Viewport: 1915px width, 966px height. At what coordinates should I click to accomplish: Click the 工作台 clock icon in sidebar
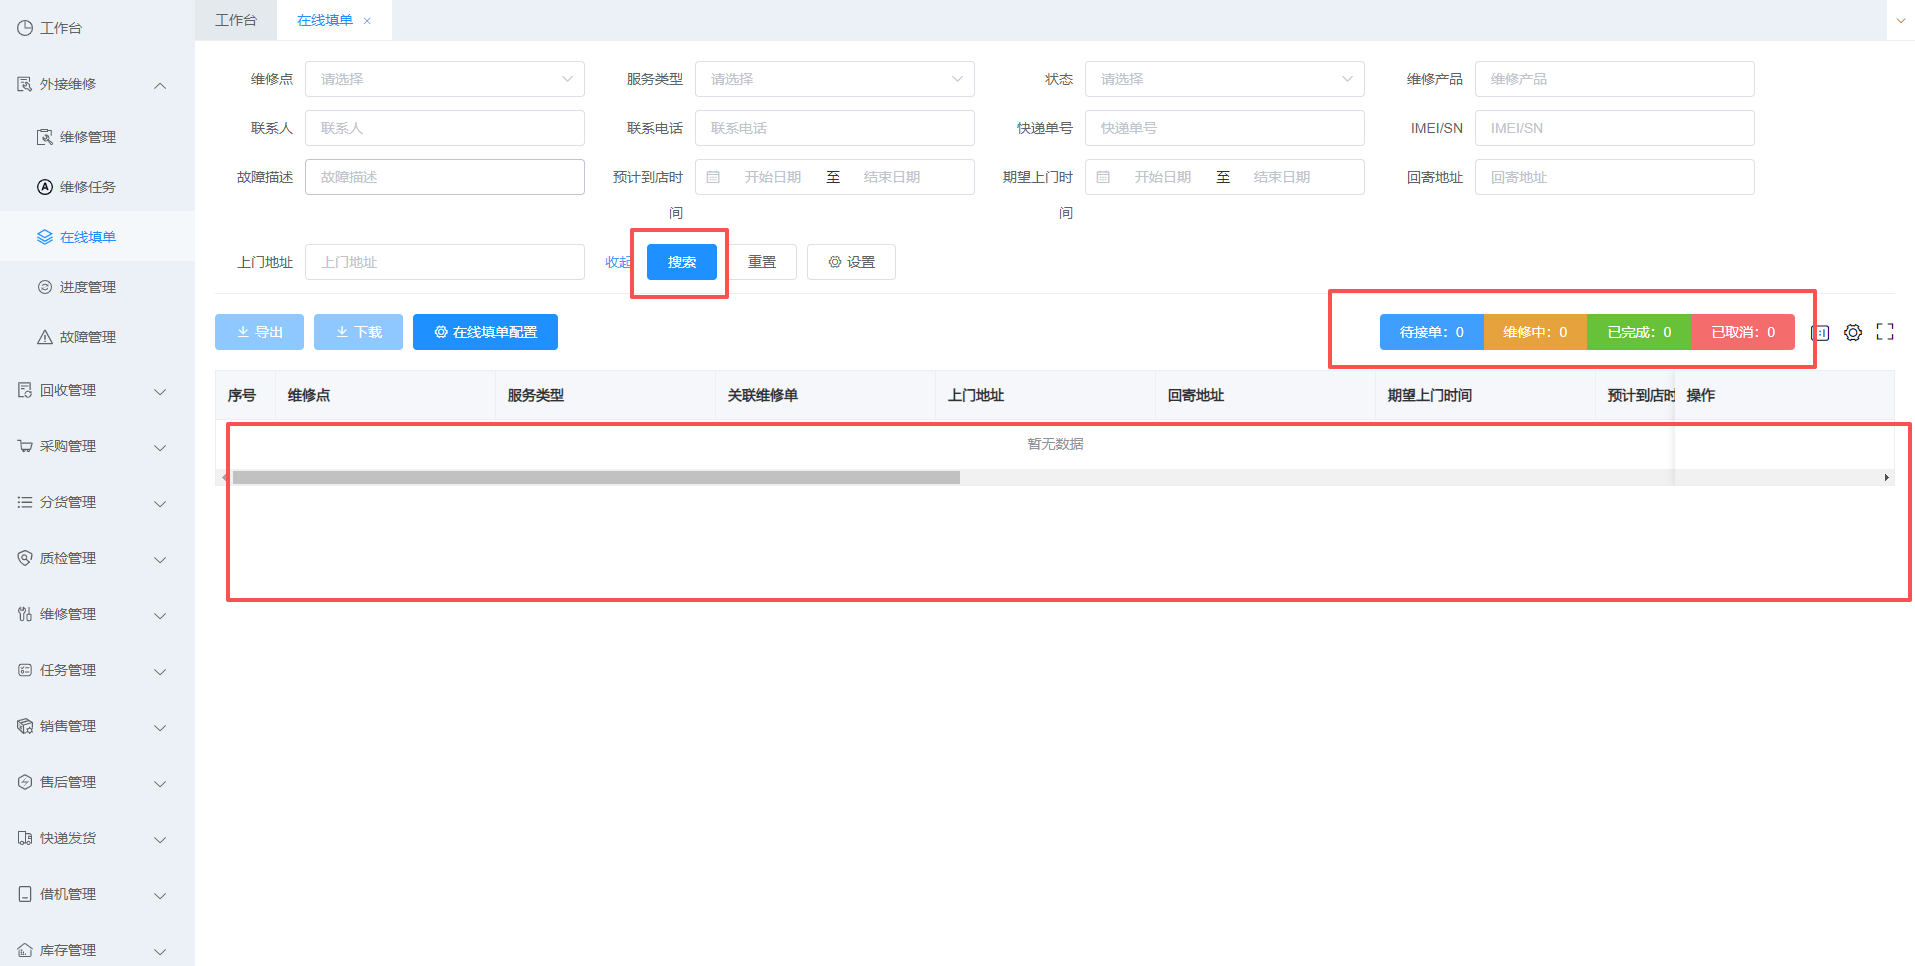(25, 28)
